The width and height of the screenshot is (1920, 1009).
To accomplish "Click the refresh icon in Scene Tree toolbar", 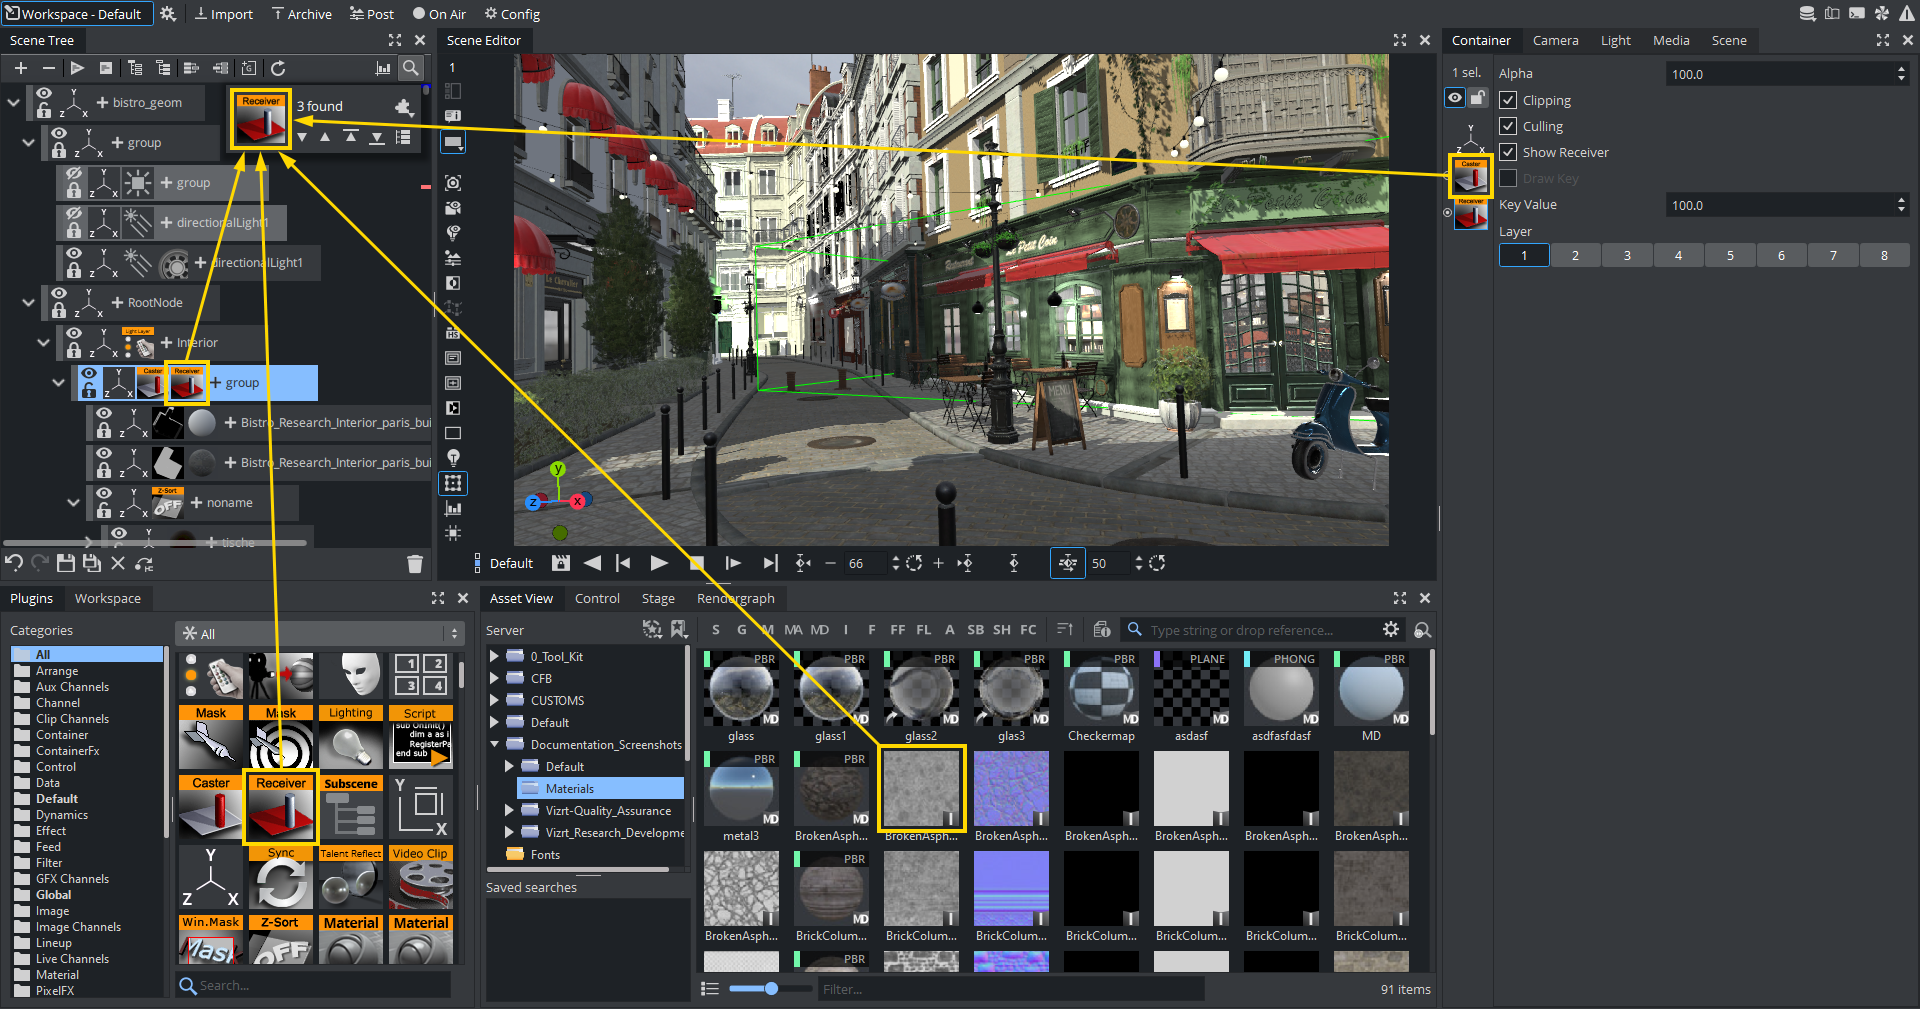I will click(278, 68).
